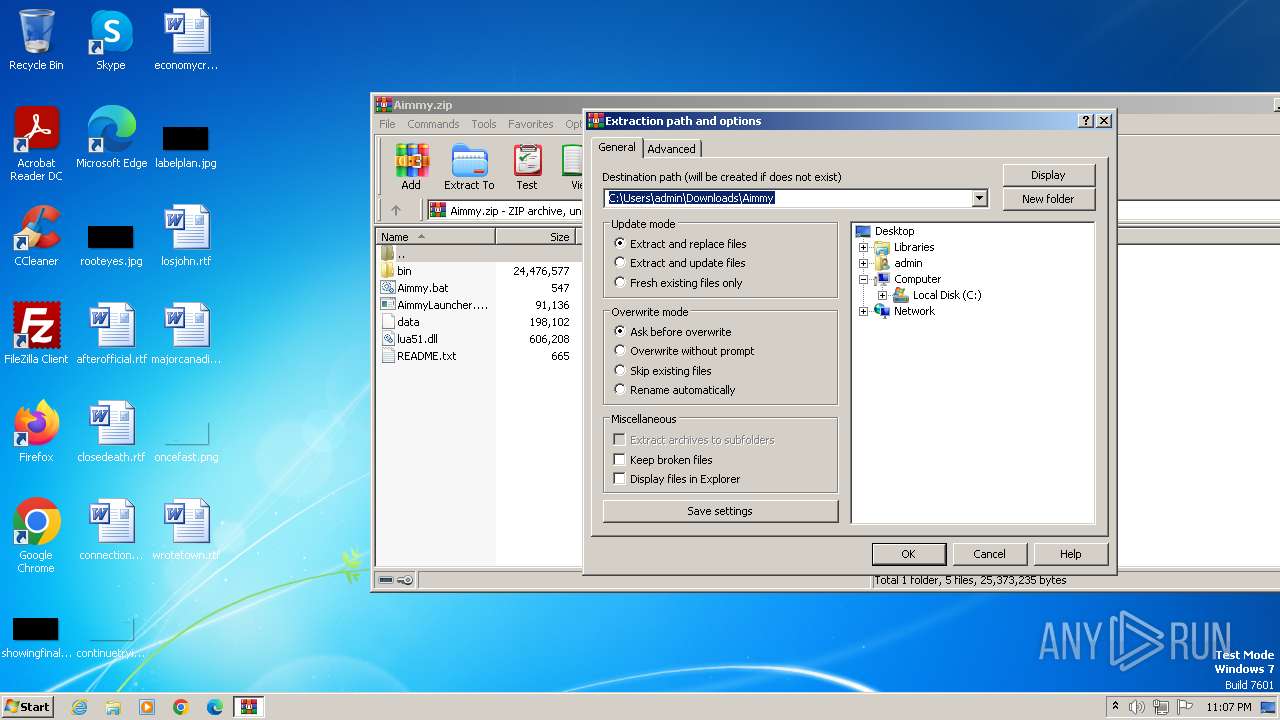Enable Display files in Explorer checkbox
Viewport: 1280px width, 720px height.
[620, 479]
